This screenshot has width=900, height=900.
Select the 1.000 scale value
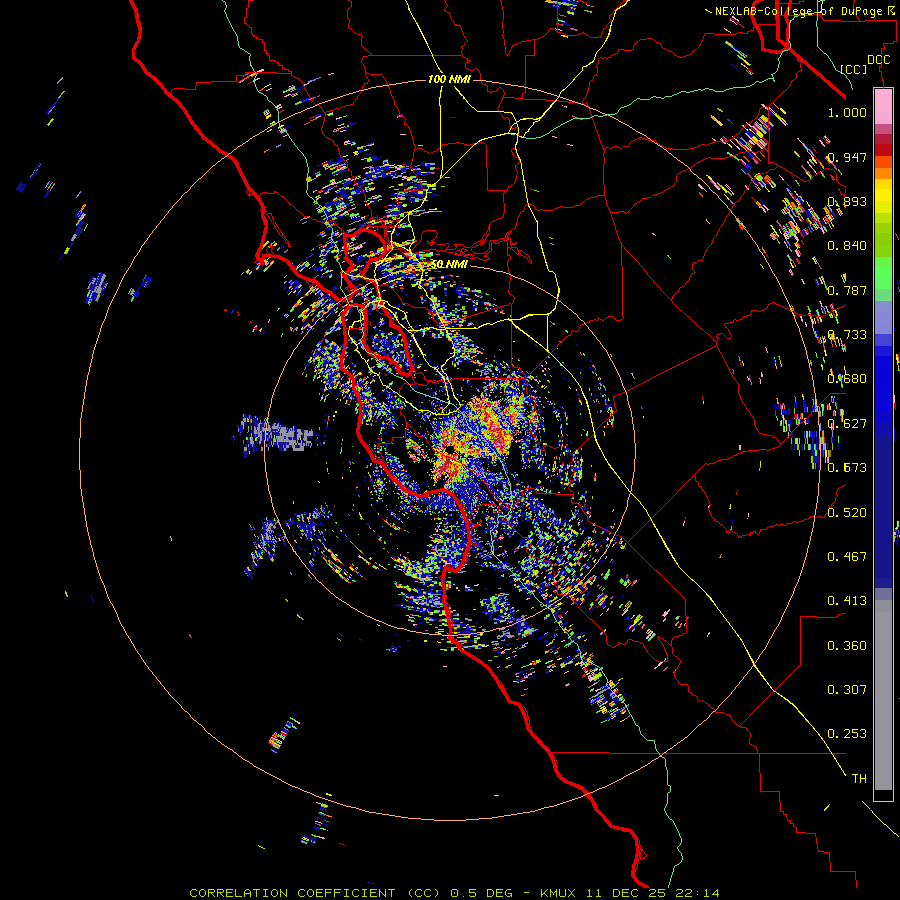[x=847, y=112]
